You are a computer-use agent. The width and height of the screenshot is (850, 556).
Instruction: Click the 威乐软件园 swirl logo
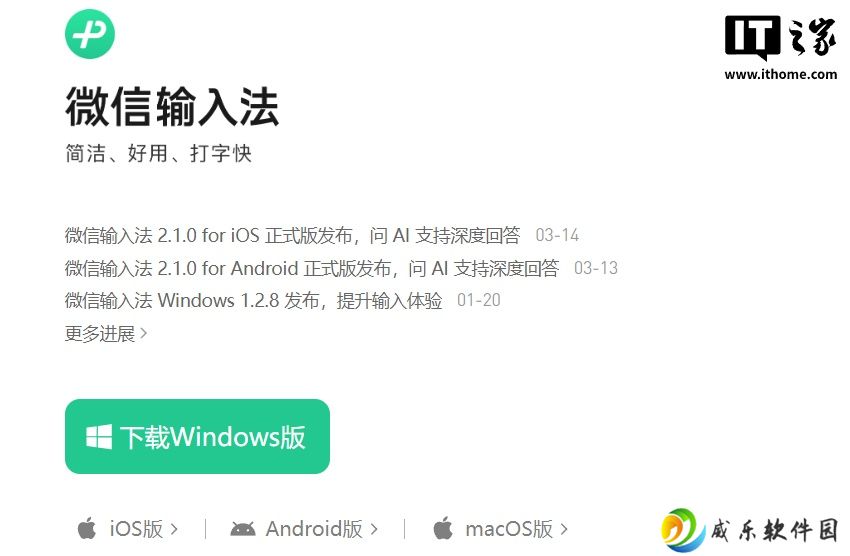pyautogui.click(x=682, y=530)
